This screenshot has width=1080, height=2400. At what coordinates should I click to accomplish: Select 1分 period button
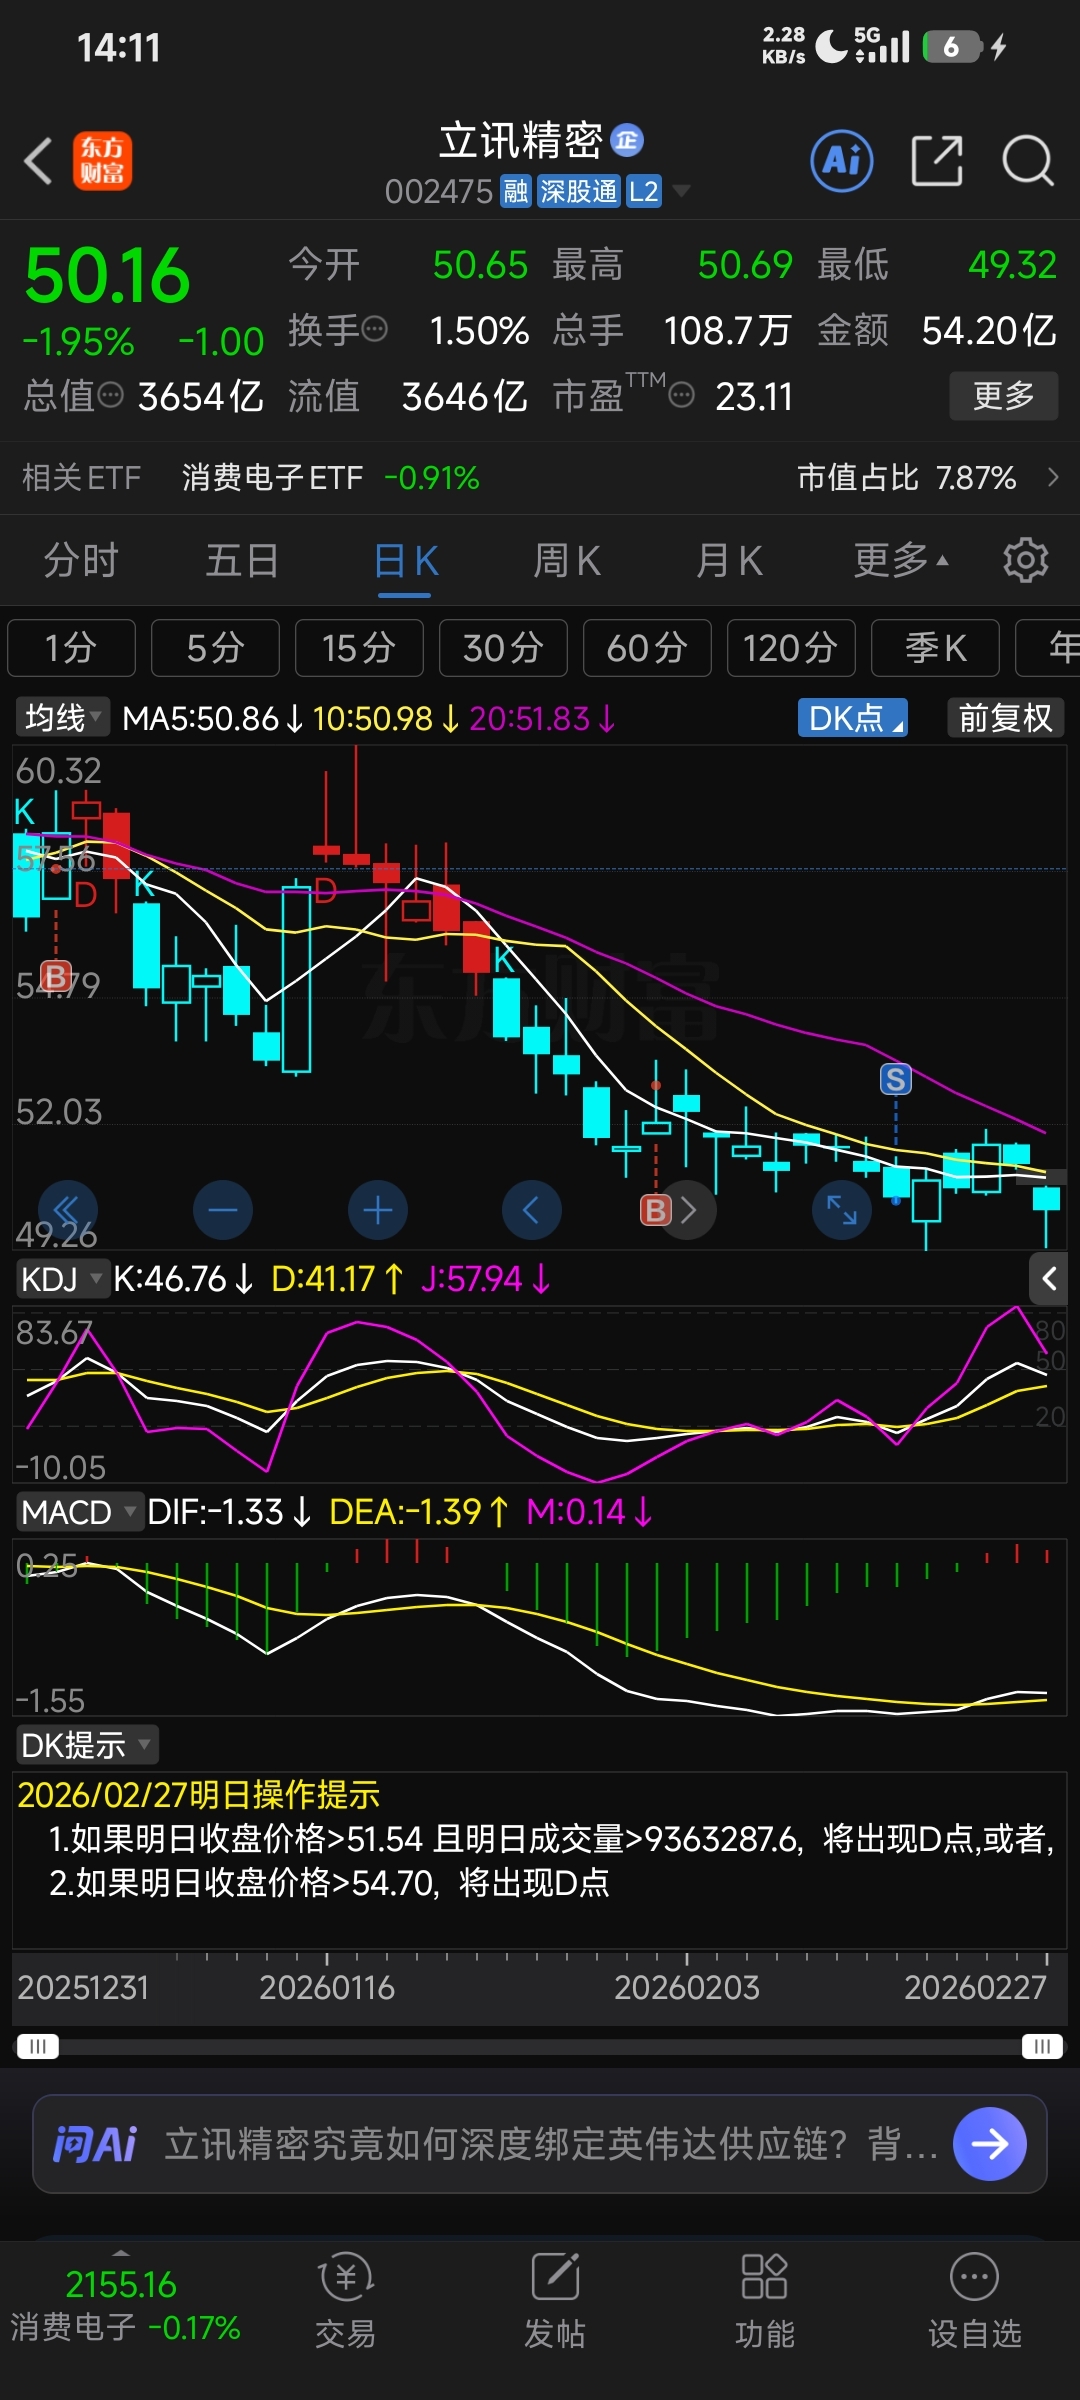tap(71, 648)
